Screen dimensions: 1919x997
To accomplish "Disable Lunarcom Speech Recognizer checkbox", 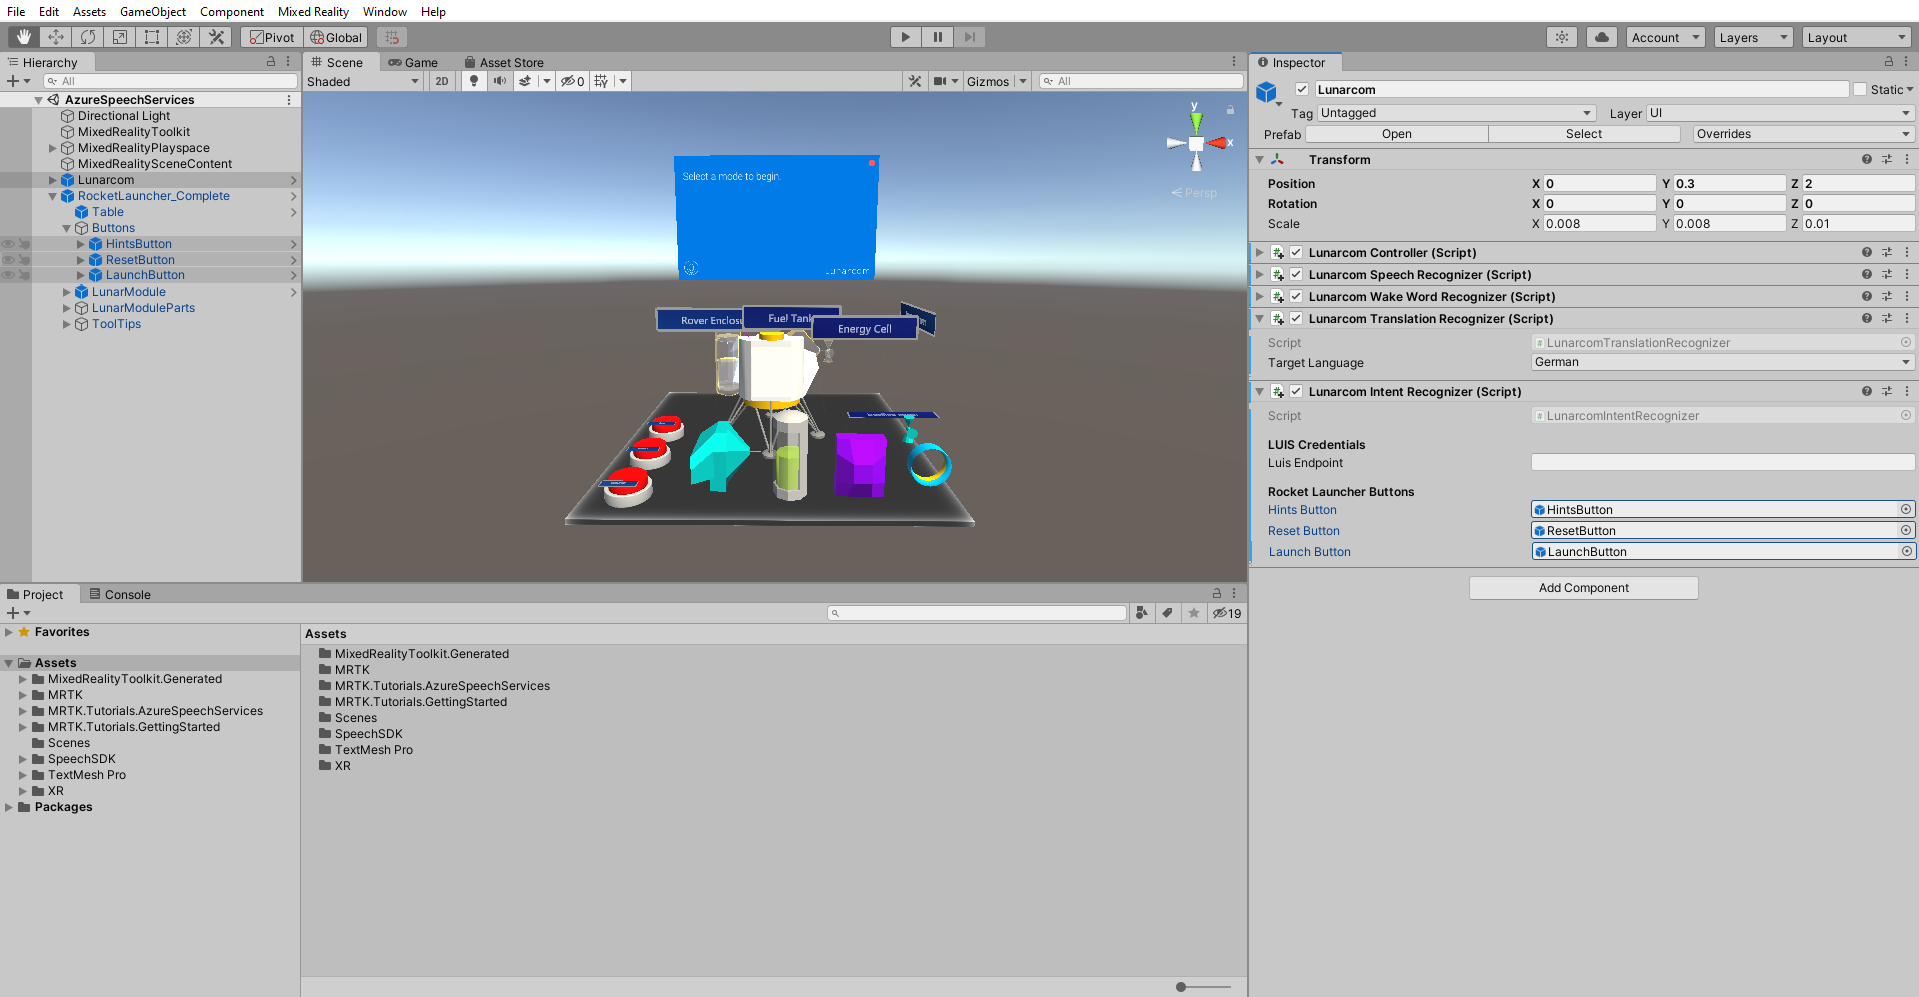I will [1296, 274].
